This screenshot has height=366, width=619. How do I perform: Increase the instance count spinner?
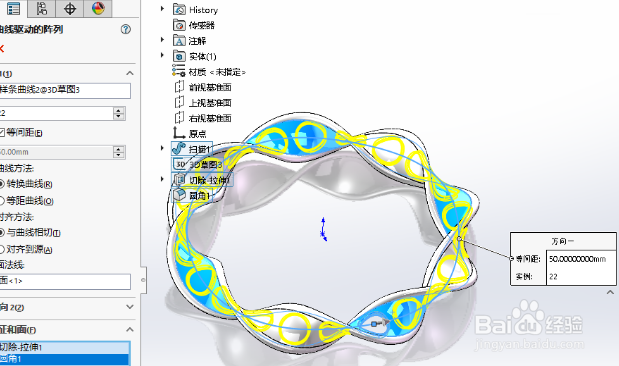click(x=118, y=110)
